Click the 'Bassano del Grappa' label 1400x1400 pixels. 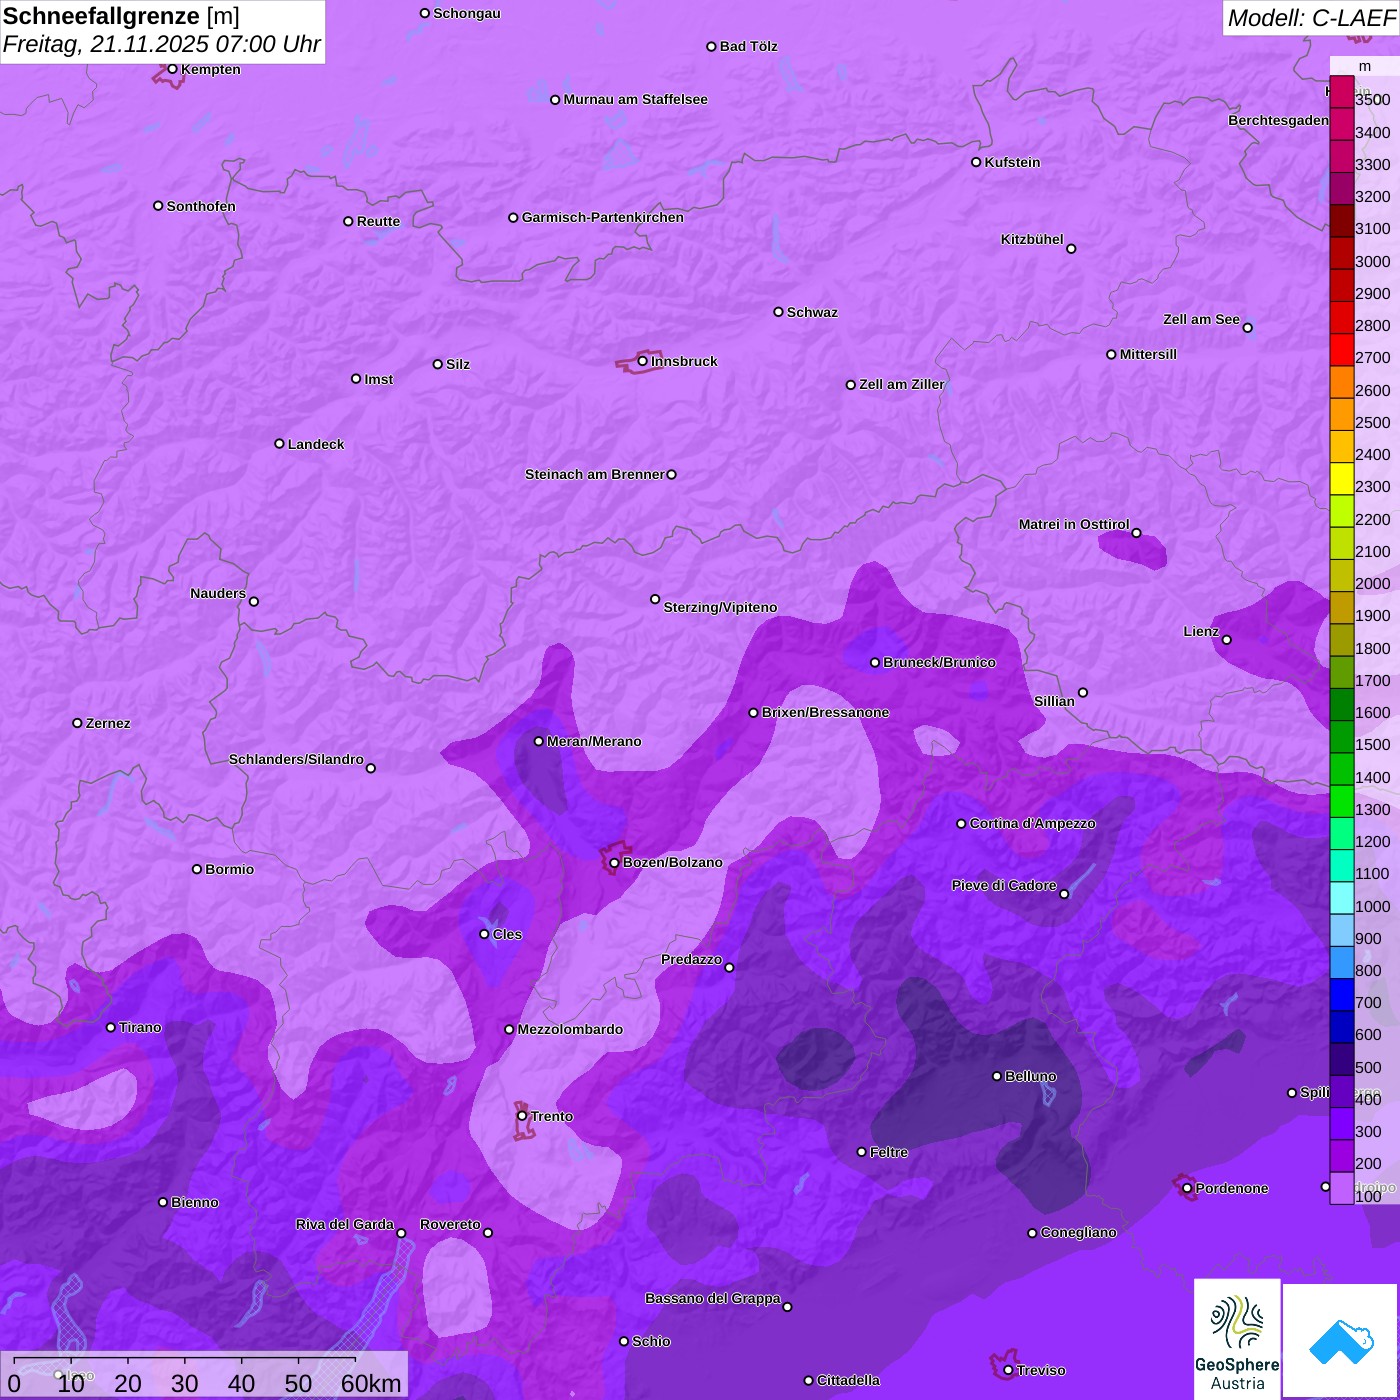713,1298
